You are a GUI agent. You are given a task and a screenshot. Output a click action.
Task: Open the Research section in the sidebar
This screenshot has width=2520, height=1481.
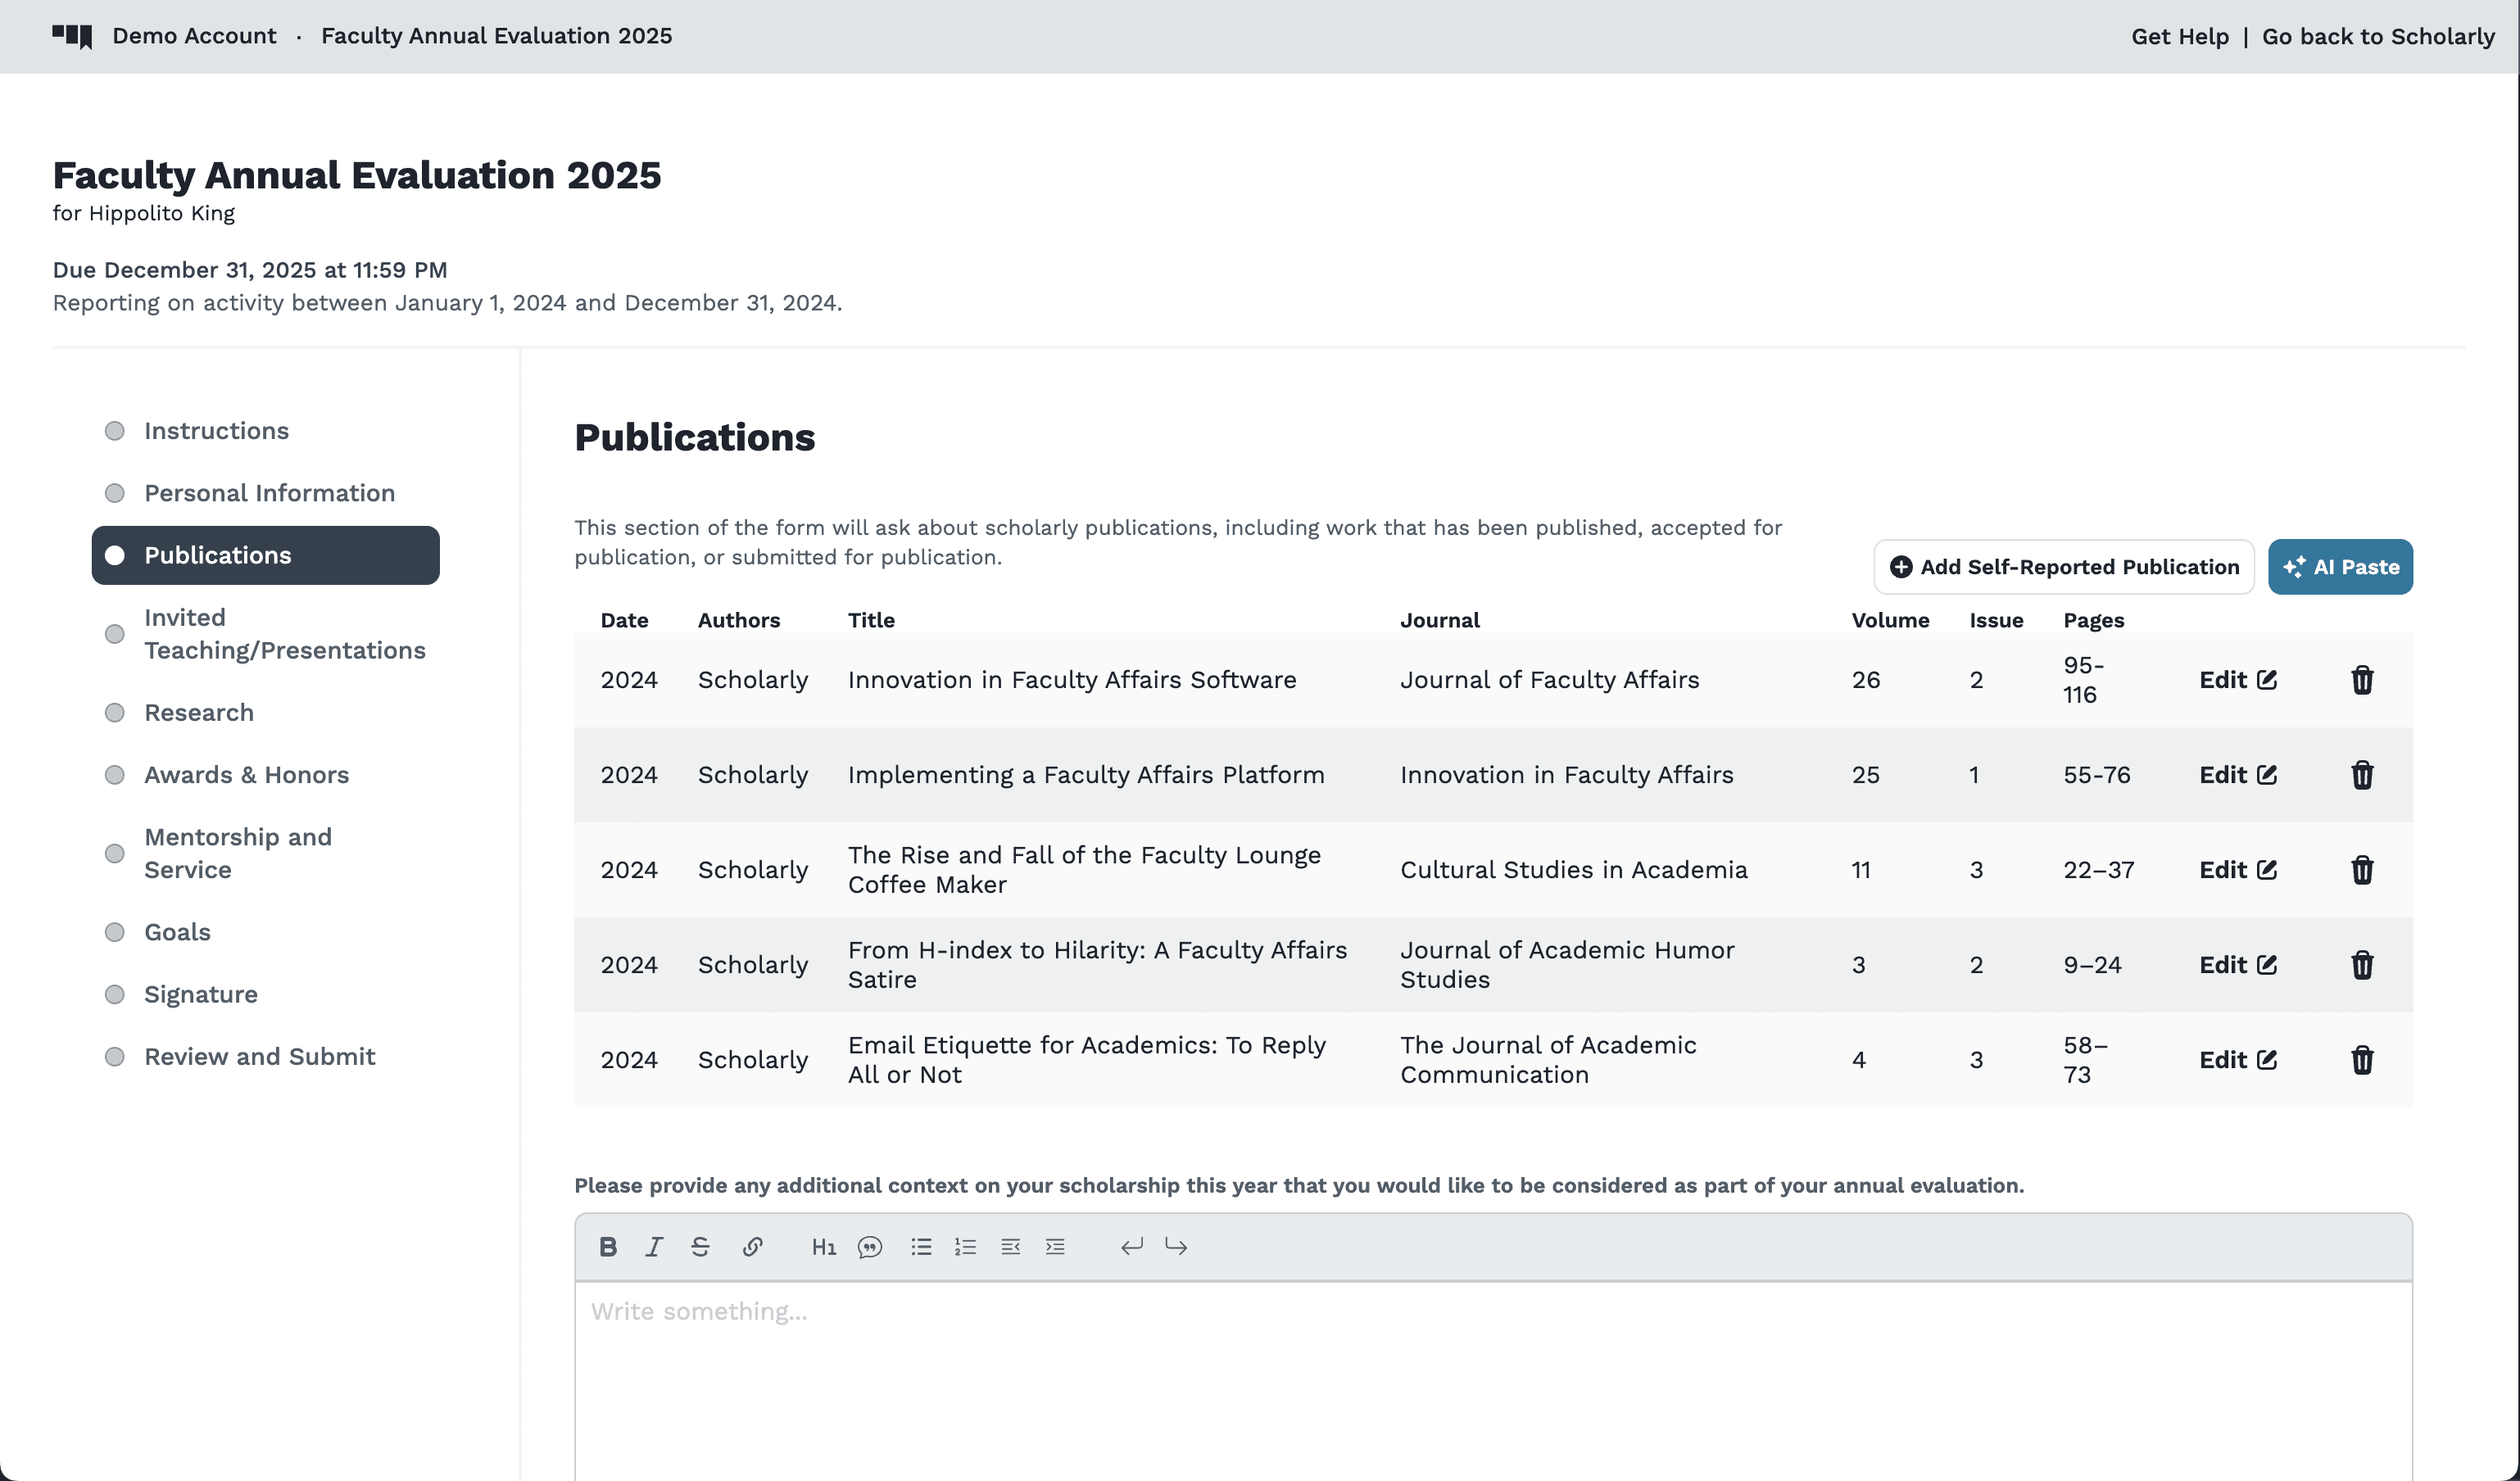(x=199, y=712)
